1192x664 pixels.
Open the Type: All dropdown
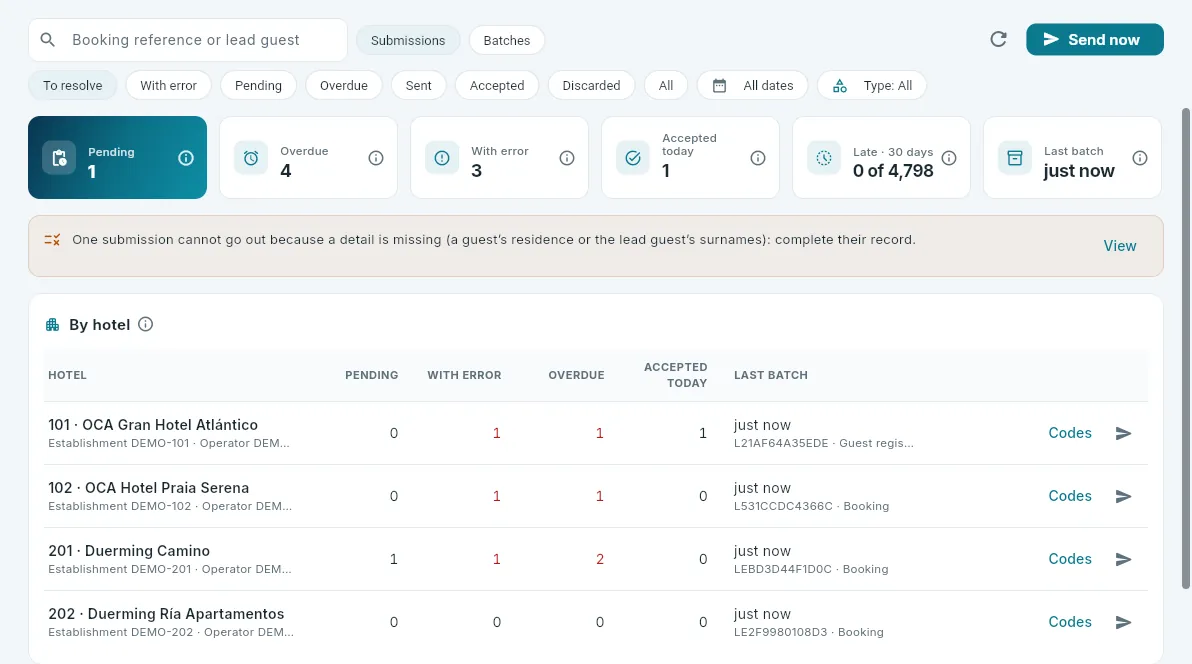point(872,85)
